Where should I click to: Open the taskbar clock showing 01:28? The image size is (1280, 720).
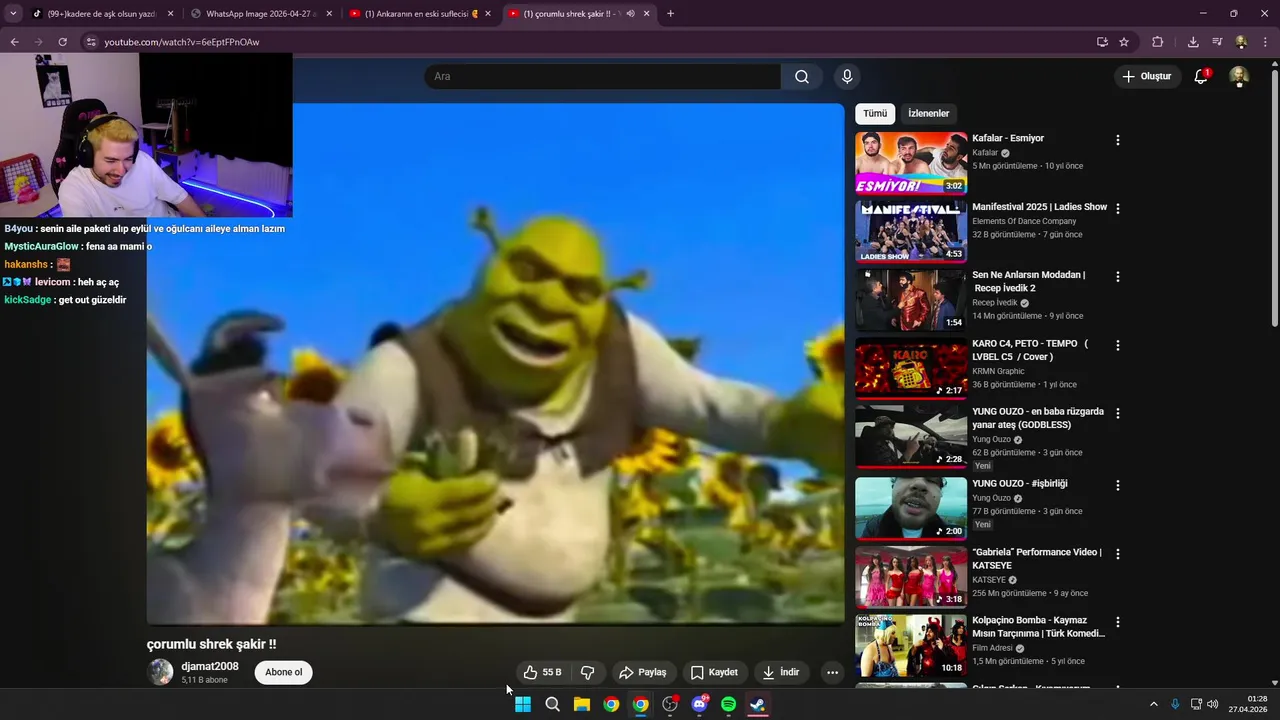(x=1249, y=704)
